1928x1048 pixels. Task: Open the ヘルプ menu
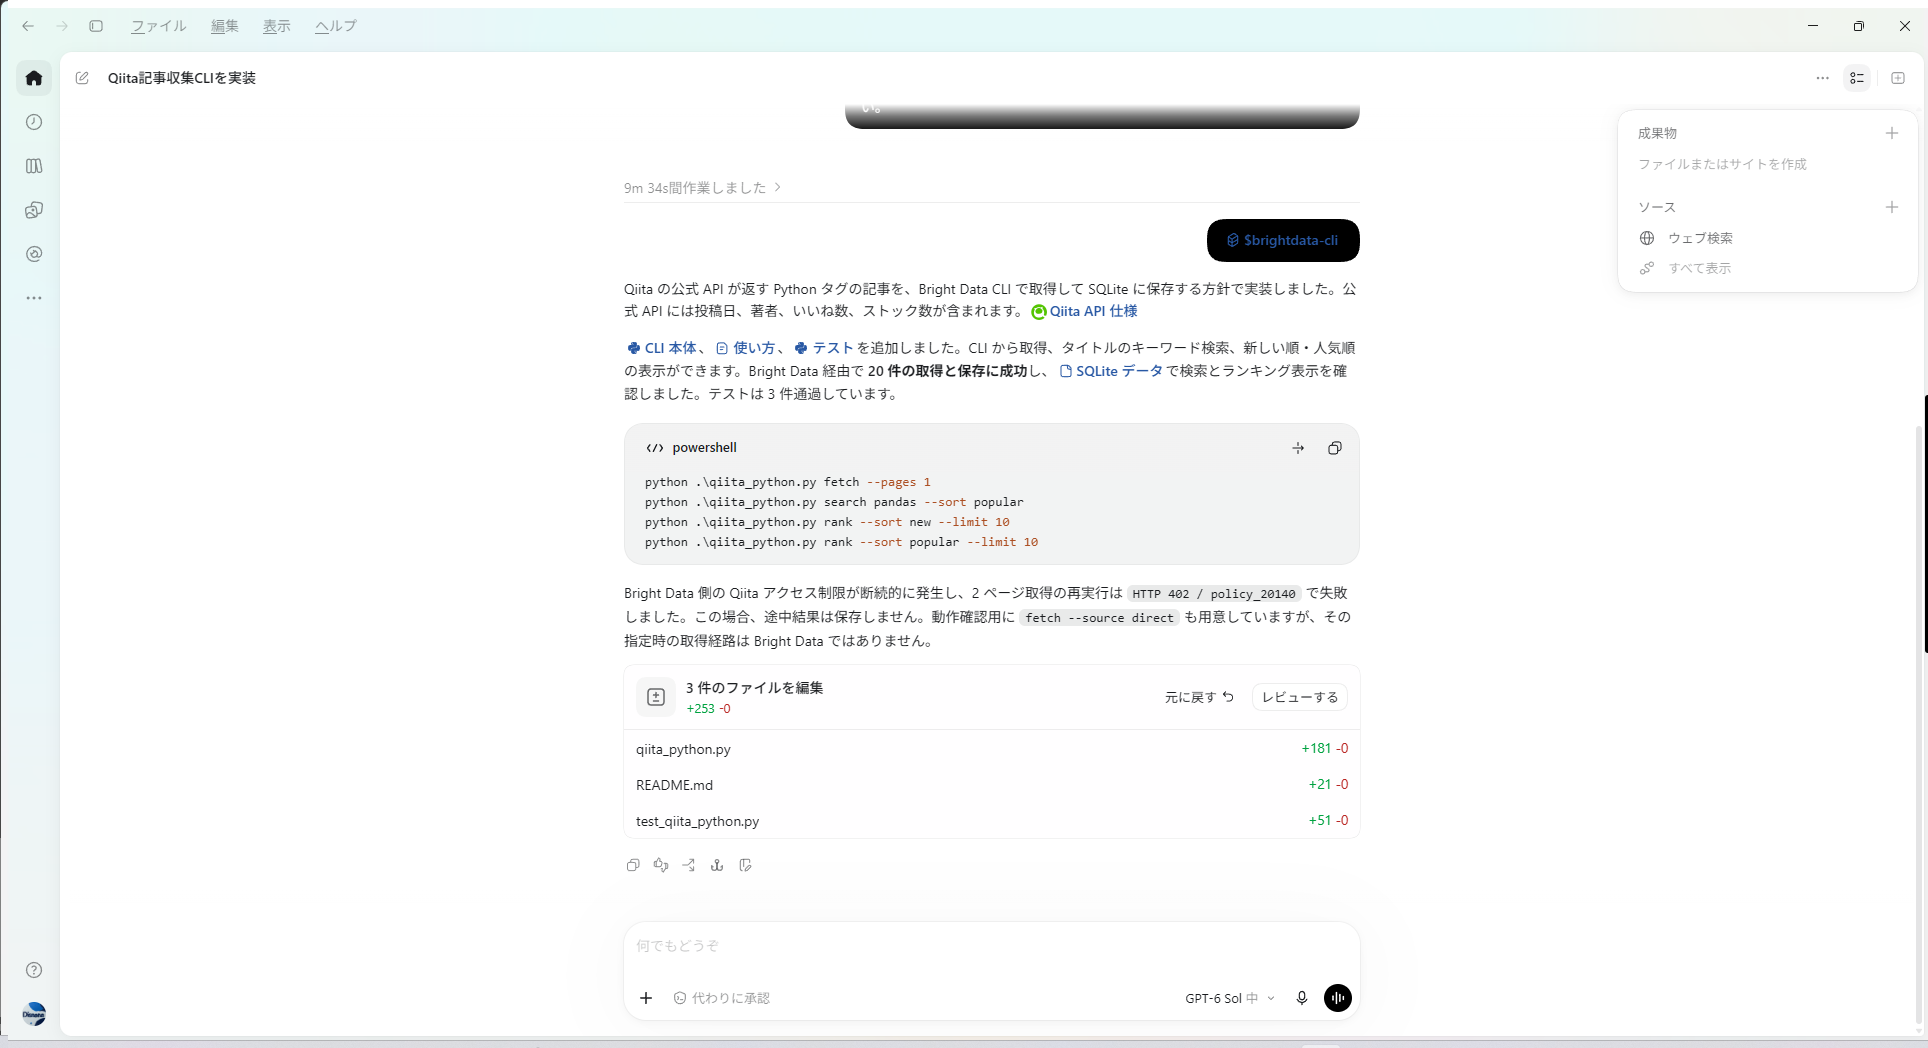pyautogui.click(x=336, y=26)
